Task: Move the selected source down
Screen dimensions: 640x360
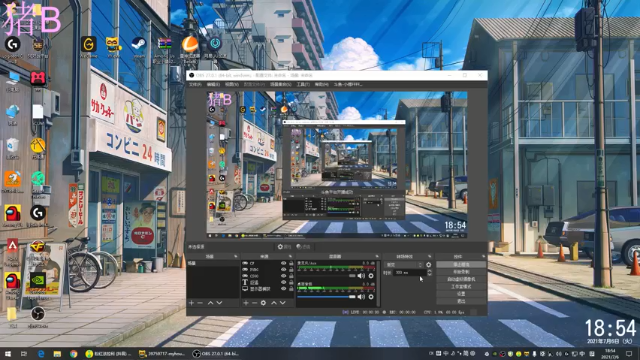Action: click(282, 303)
